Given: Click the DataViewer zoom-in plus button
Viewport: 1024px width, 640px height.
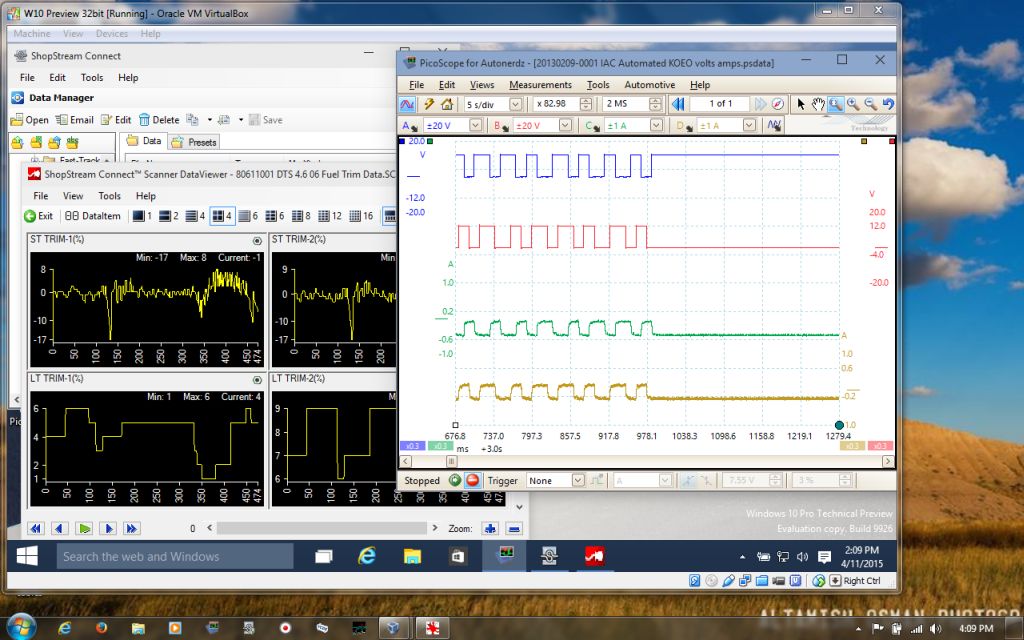Looking at the screenshot, I should 490,528.
